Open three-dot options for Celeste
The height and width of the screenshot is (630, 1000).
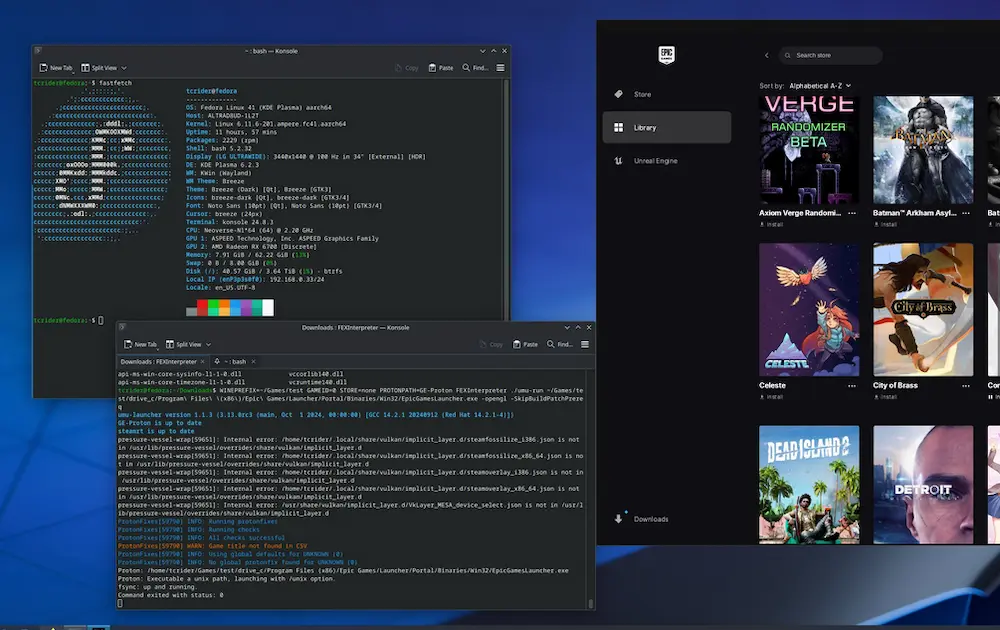point(852,385)
